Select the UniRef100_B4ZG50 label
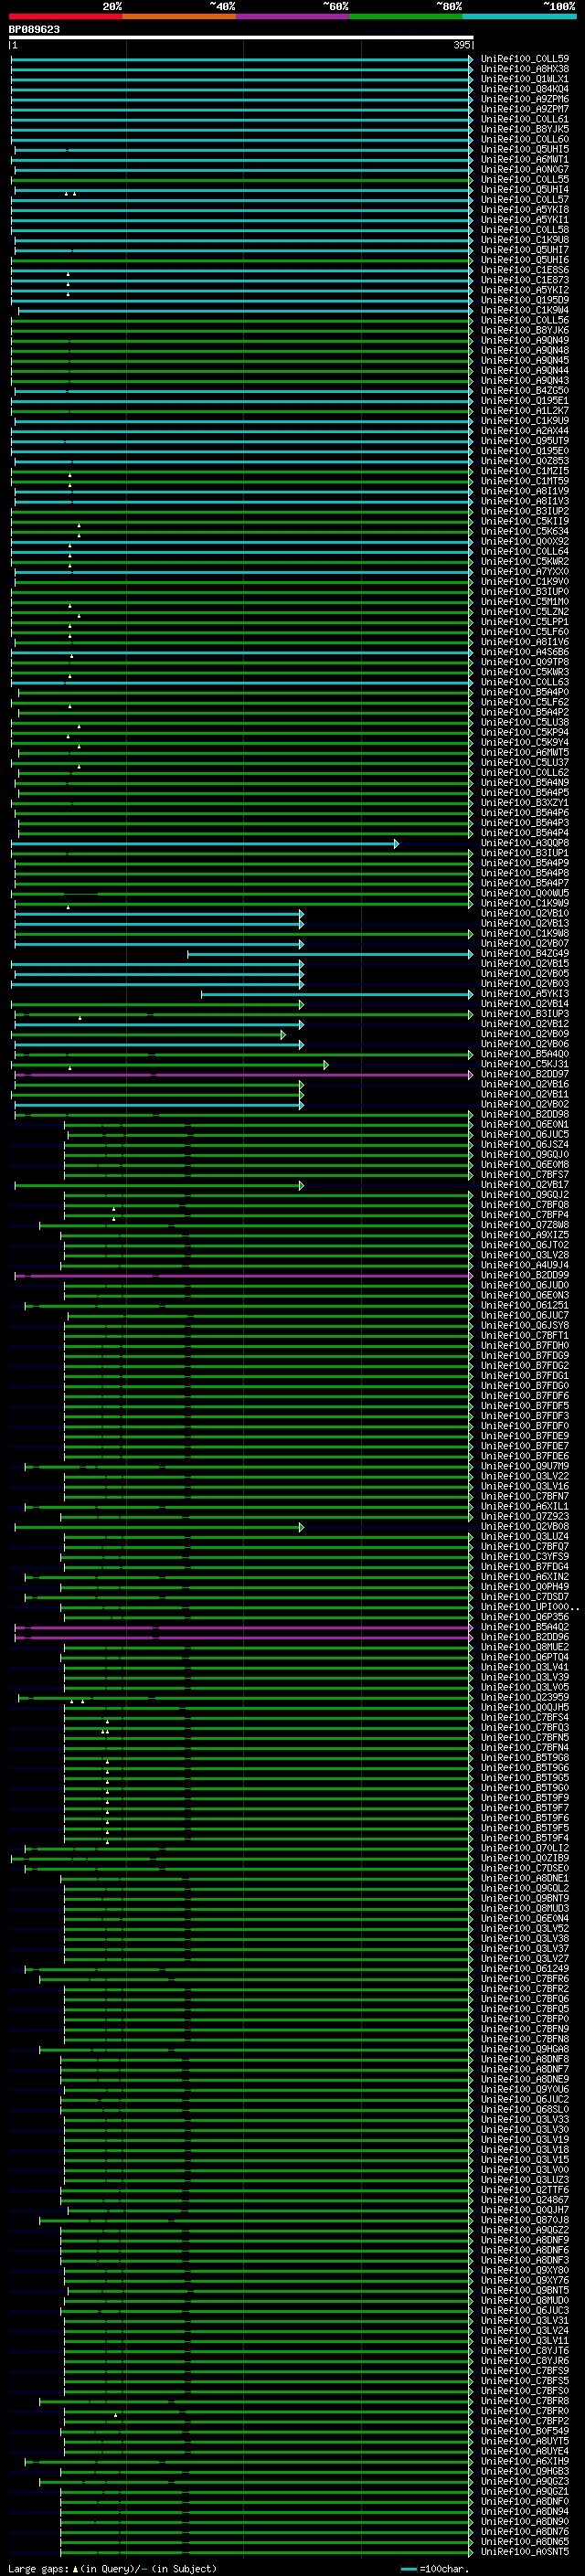585x2576 pixels. (525, 391)
